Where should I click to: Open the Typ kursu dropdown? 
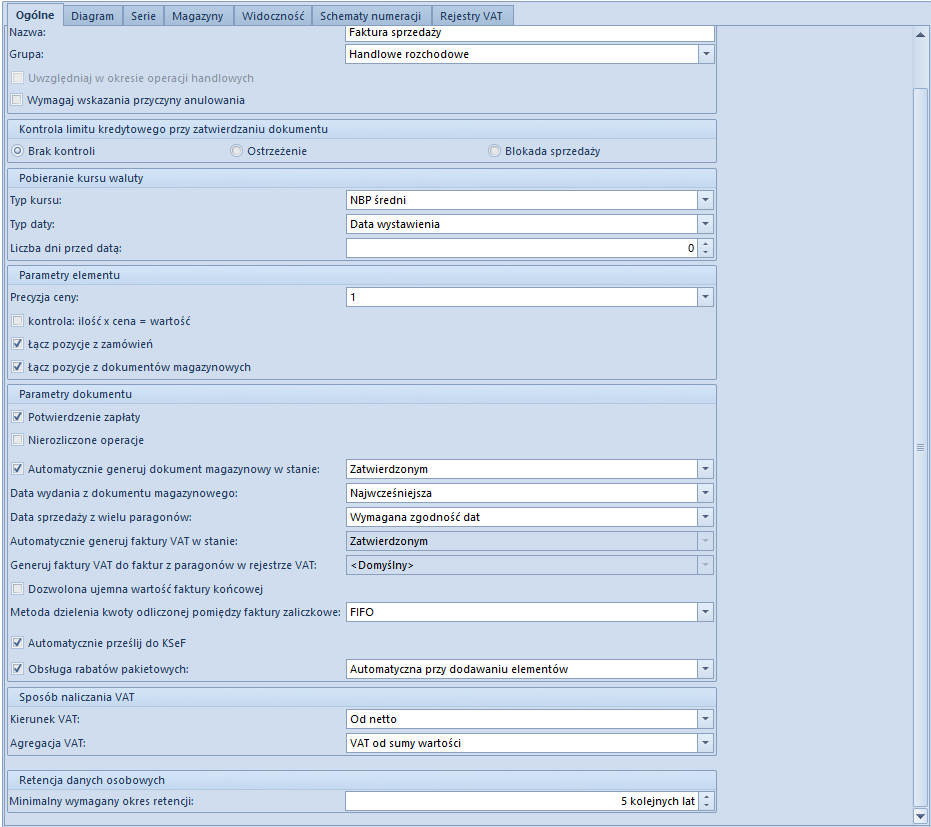coord(706,200)
